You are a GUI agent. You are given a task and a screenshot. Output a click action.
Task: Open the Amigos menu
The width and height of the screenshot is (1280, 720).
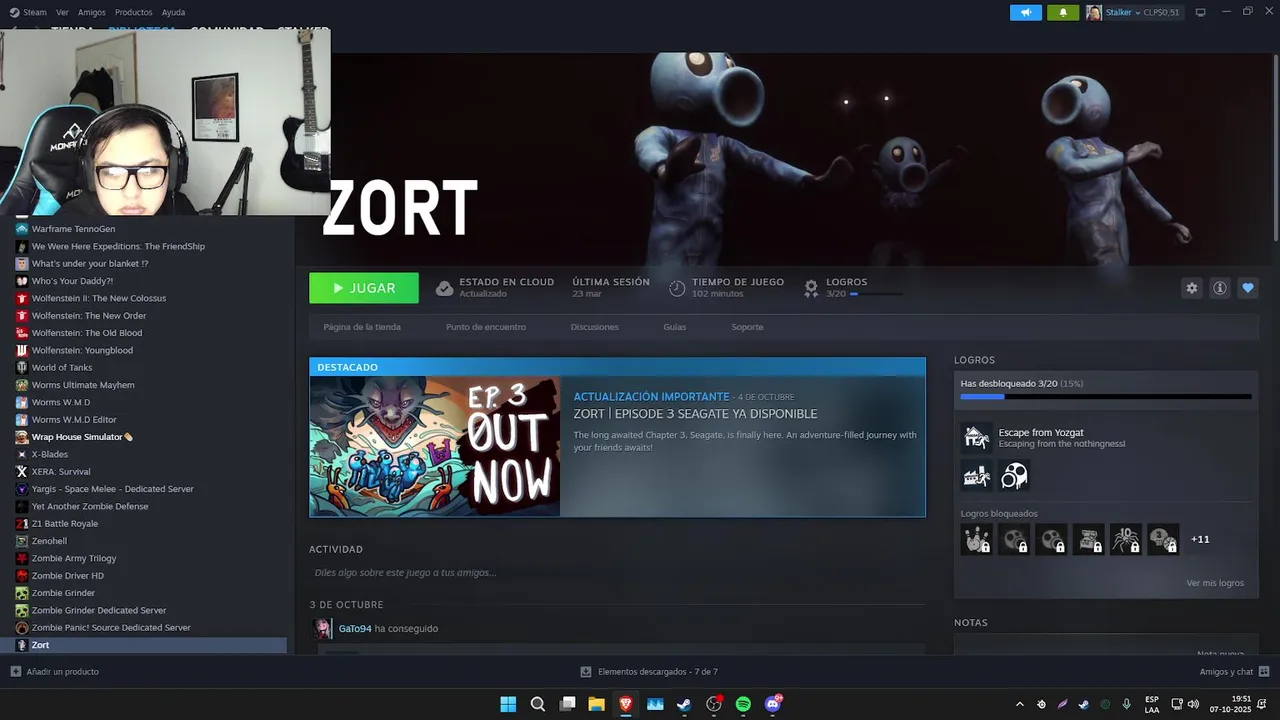(91, 12)
